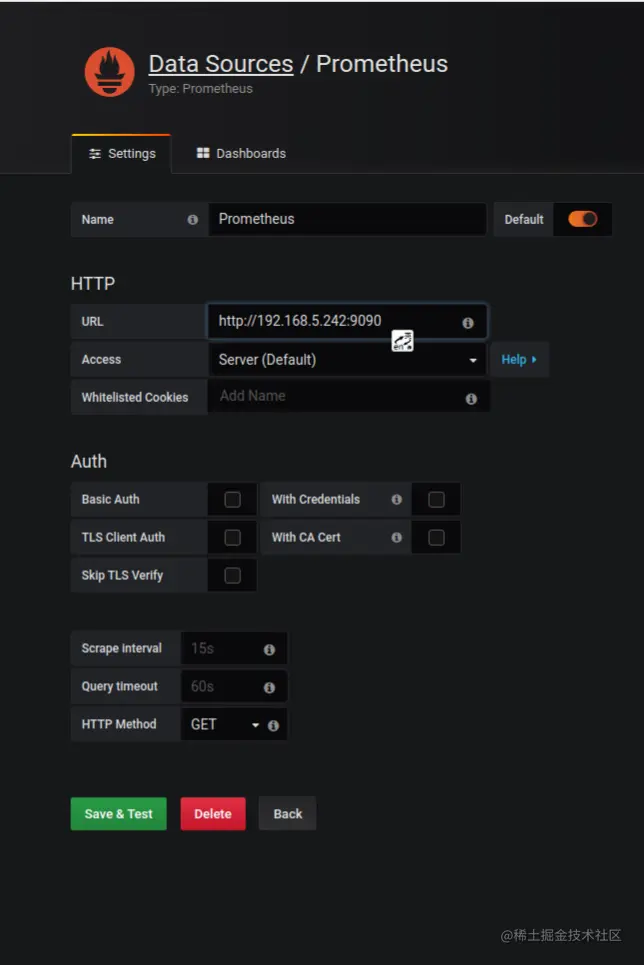
Task: Switch to the Dashboards tab
Action: (241, 153)
